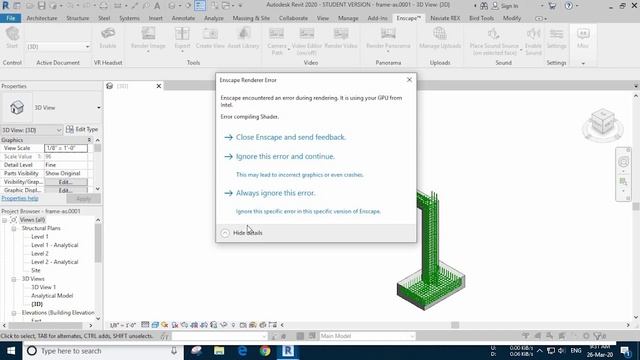Switch to the Manage ribbon tab
Image resolution: width=640 pixels, height=360 pixels.
[348, 18]
